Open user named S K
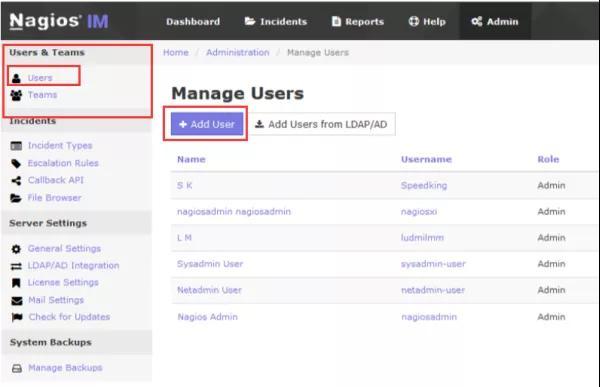Image resolution: width=600 pixels, height=387 pixels. (x=184, y=186)
